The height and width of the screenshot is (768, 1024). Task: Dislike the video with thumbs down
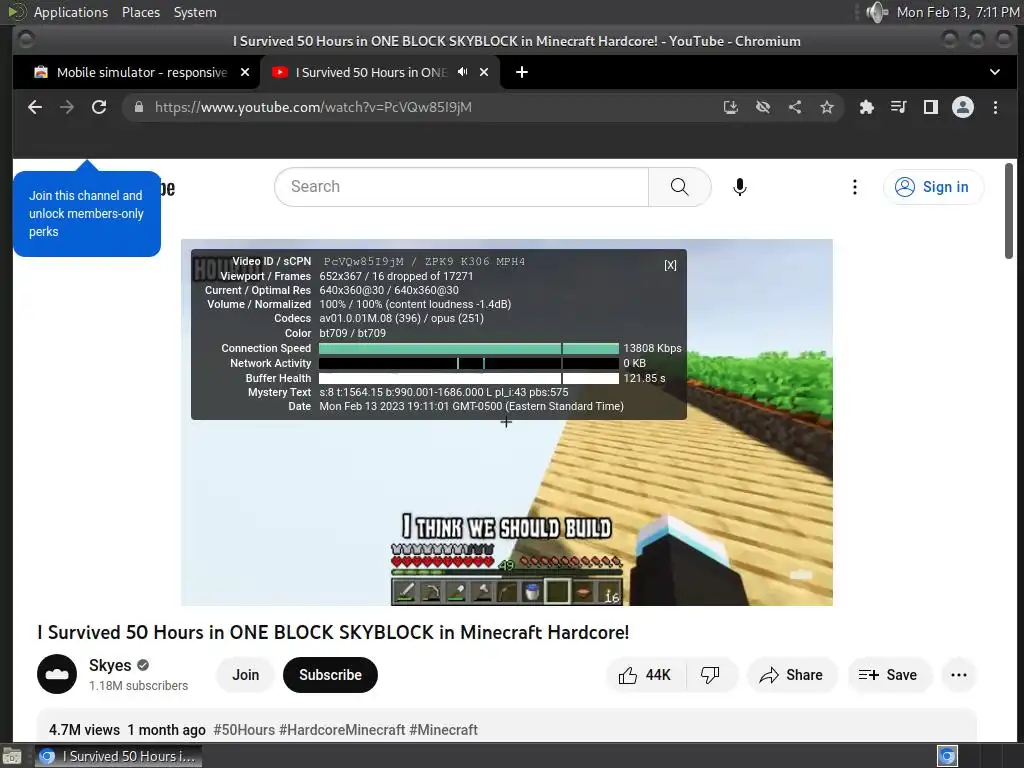[711, 675]
